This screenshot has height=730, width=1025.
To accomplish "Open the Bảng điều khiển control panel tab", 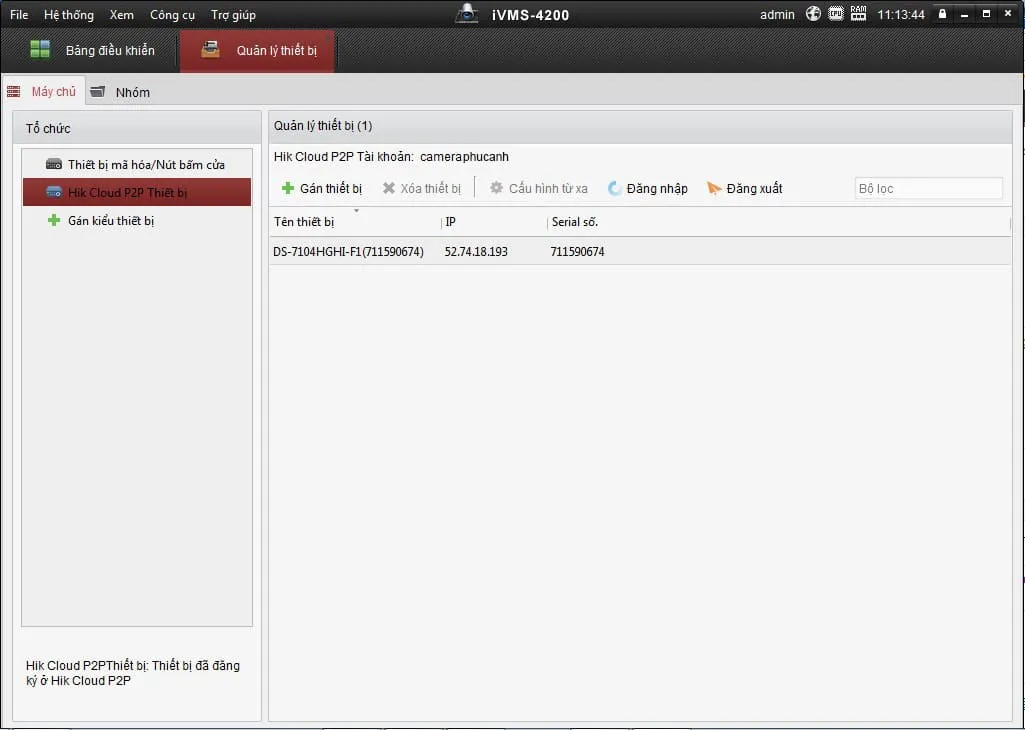I will coord(93,50).
